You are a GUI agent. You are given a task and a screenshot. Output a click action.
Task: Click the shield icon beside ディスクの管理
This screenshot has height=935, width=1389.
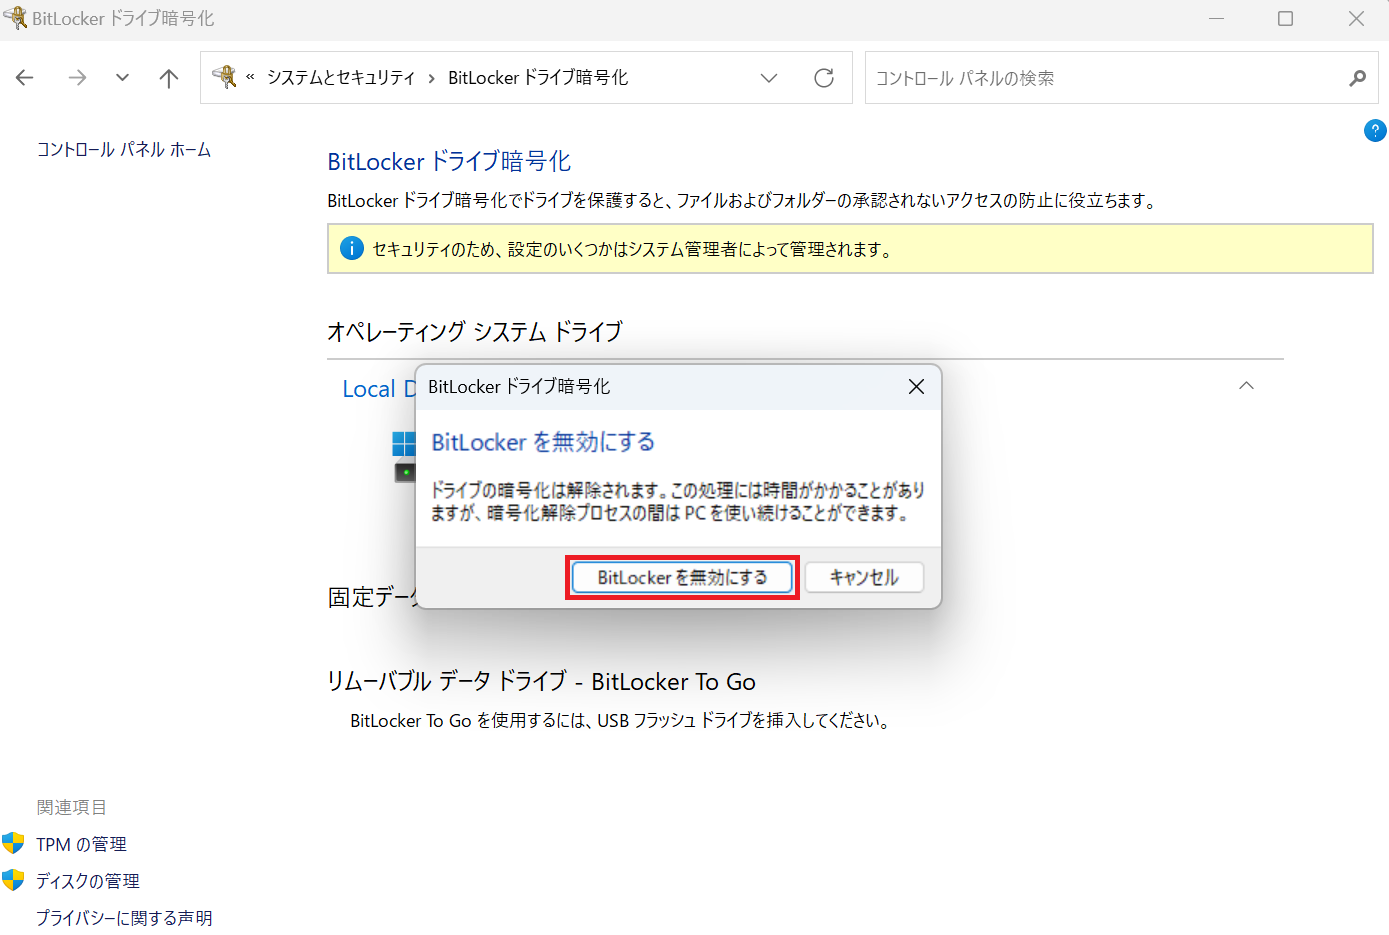13,880
